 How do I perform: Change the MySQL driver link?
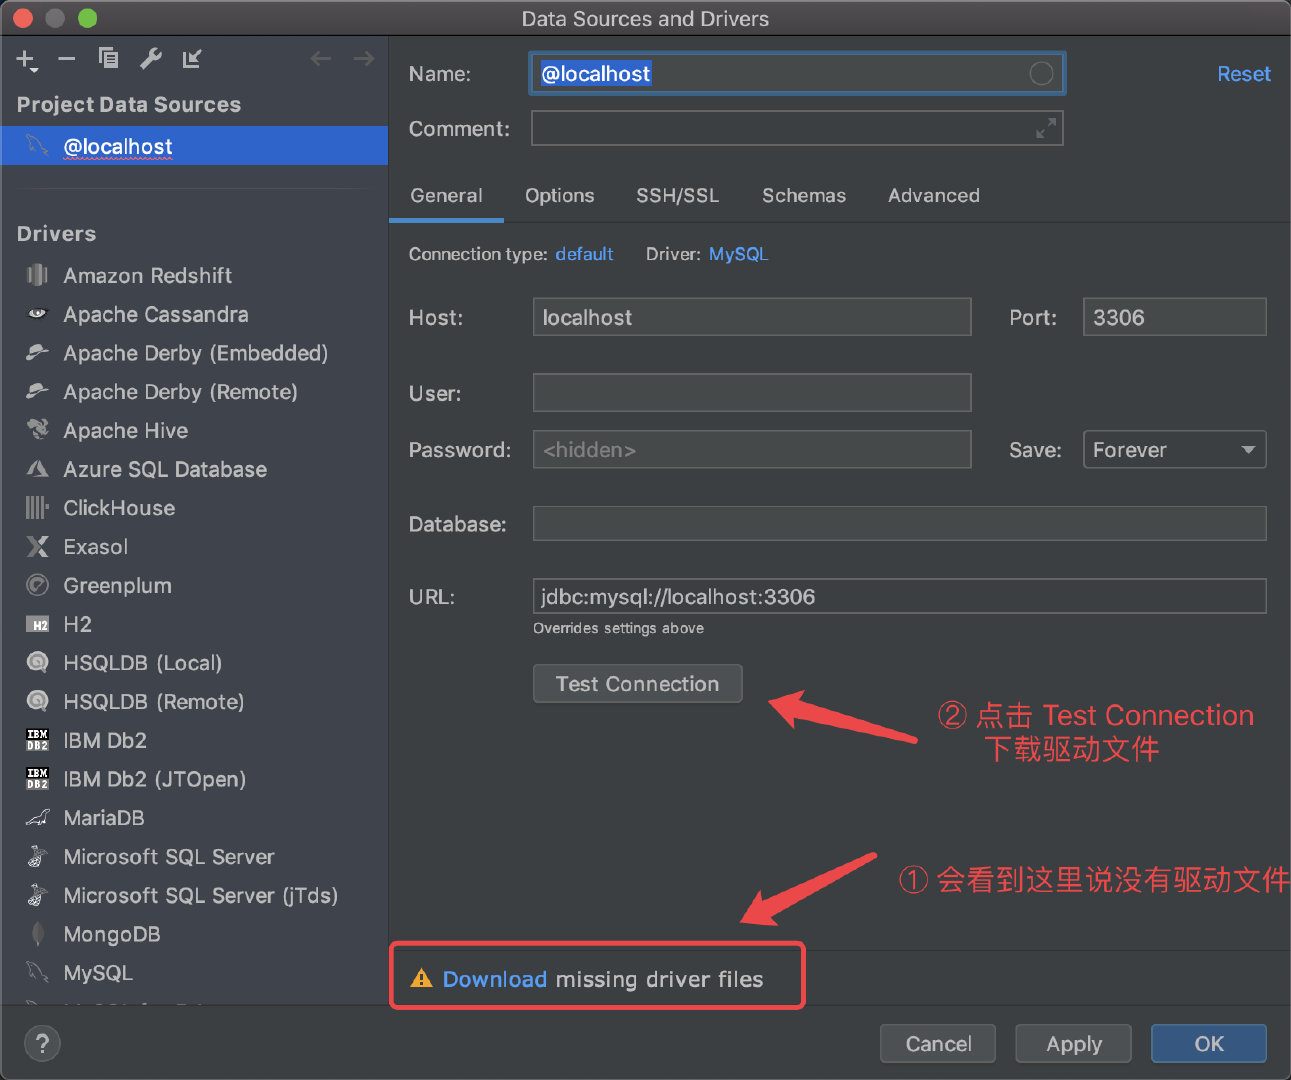pyautogui.click(x=738, y=254)
